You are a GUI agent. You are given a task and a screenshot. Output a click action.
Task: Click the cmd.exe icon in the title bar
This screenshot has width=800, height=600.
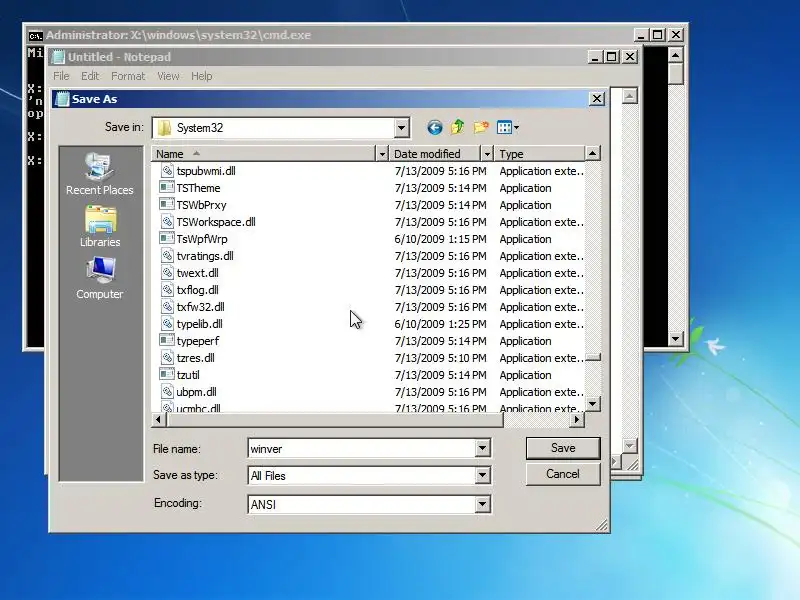point(35,35)
